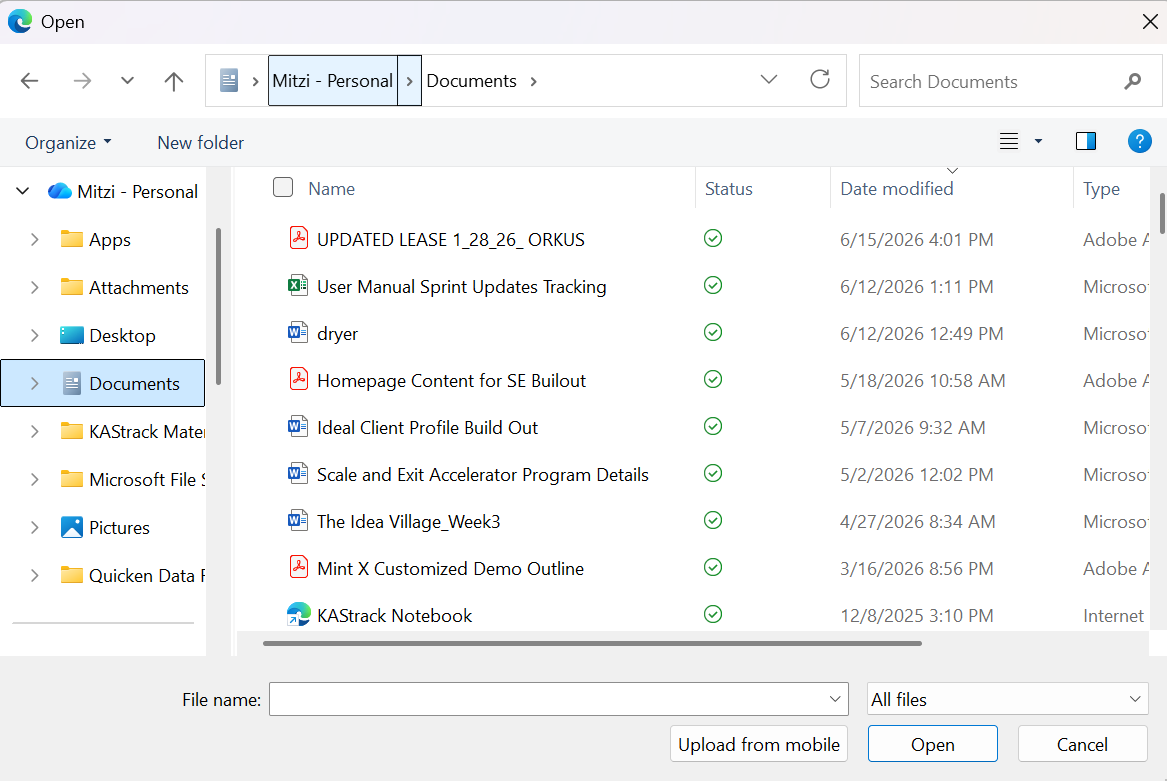Click the search magnifier icon
The height and width of the screenshot is (781, 1167).
coord(1132,81)
